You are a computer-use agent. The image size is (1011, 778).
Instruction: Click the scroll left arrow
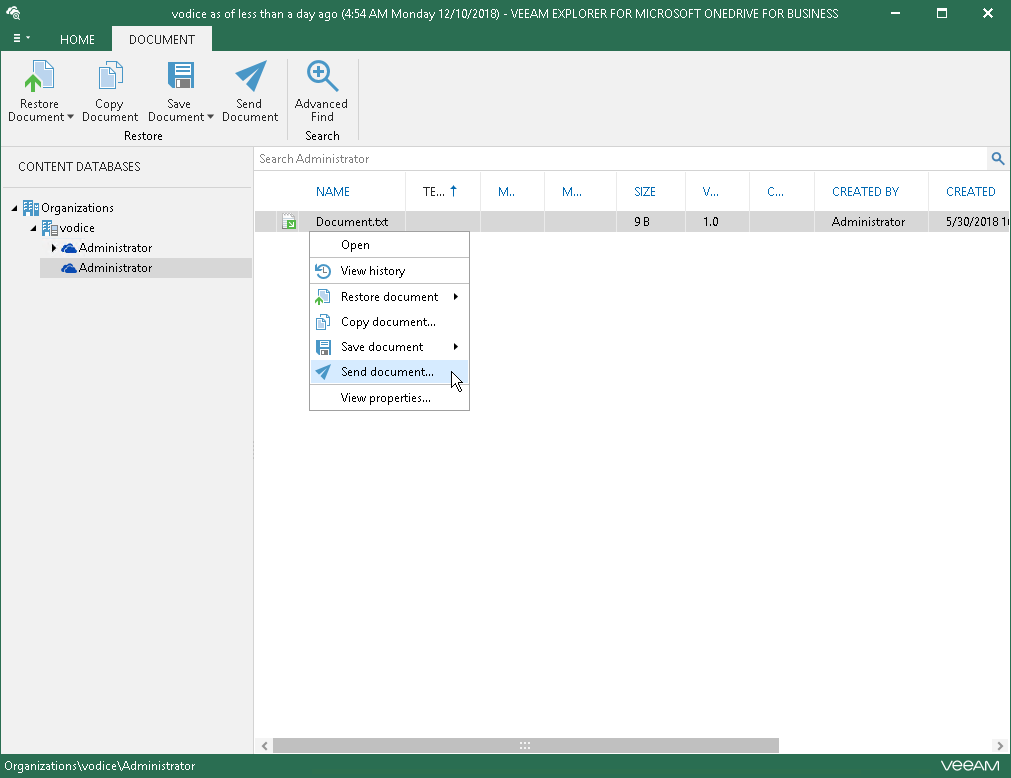(x=264, y=746)
